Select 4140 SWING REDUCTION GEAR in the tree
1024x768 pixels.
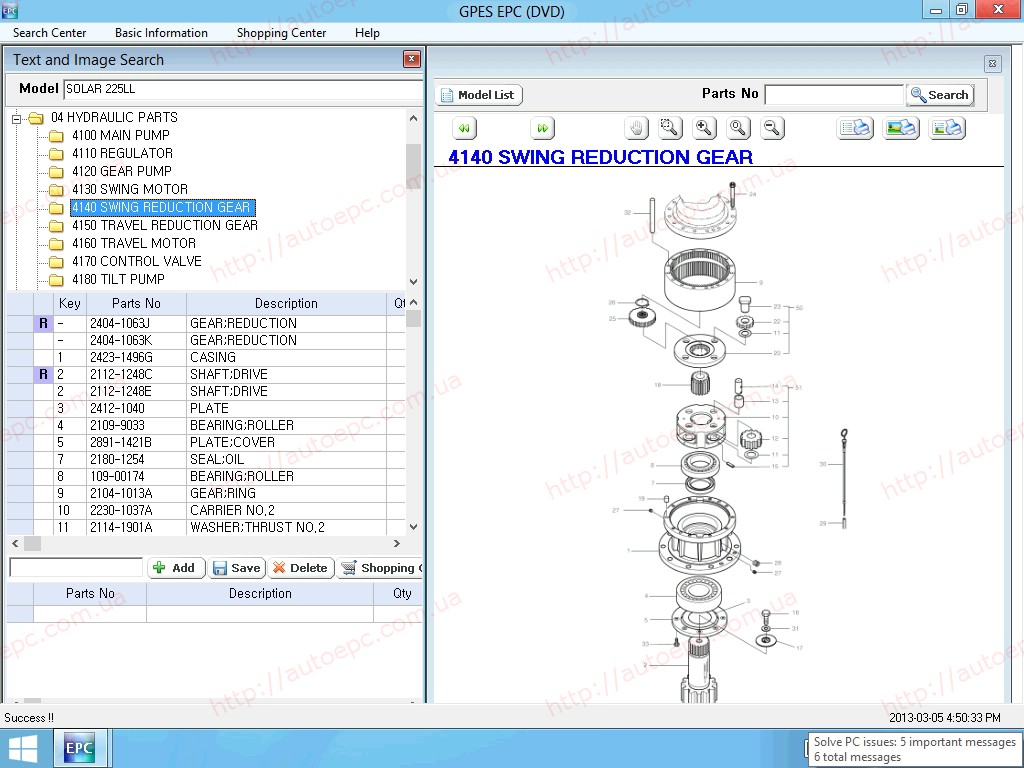(162, 208)
